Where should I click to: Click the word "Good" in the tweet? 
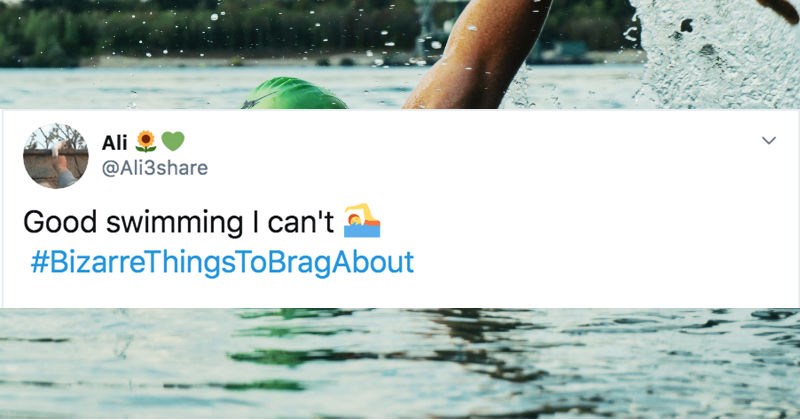coord(56,222)
